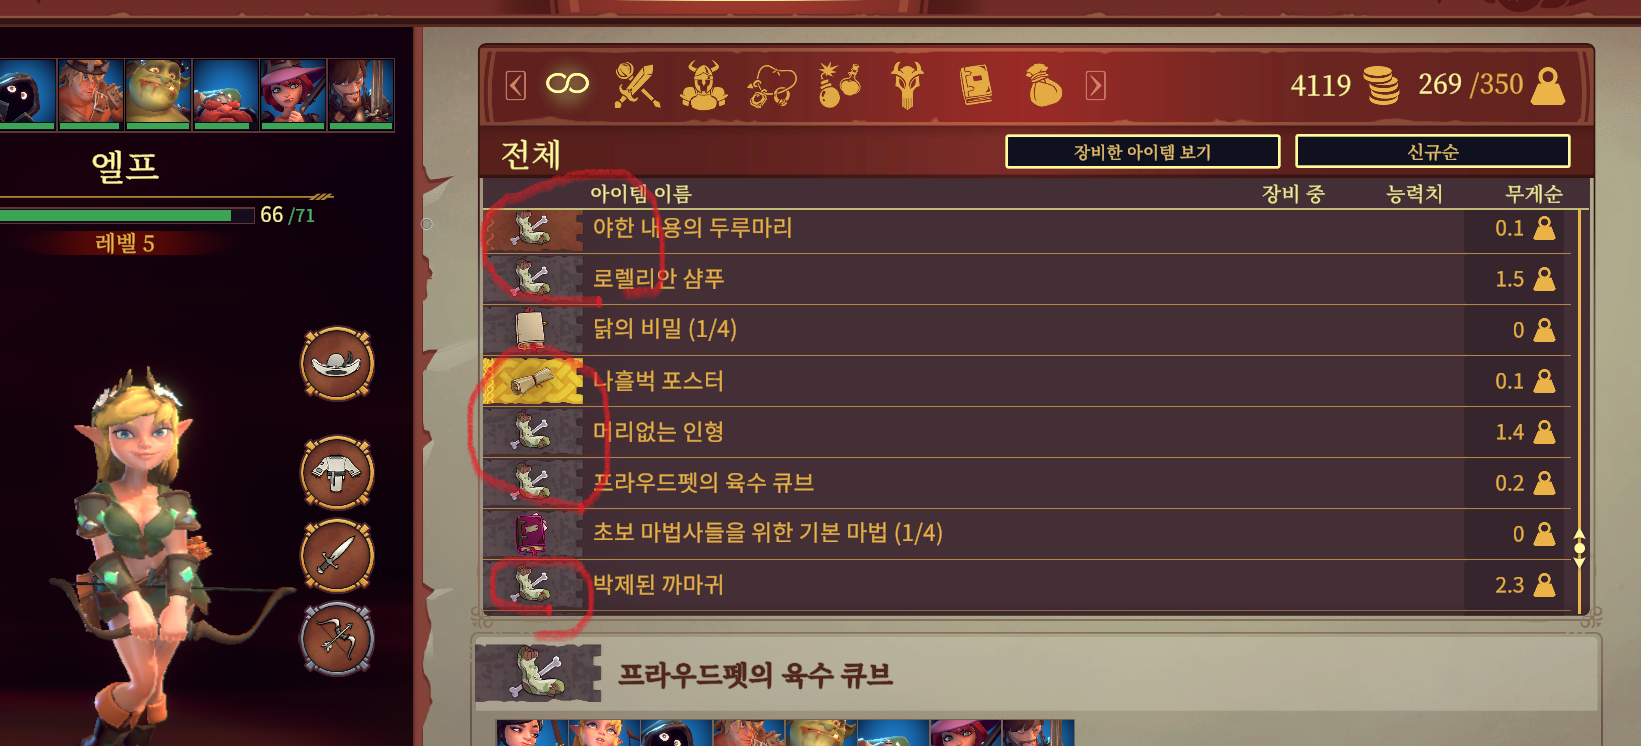Open the books category icon
The image size is (1641, 746).
tap(975, 86)
